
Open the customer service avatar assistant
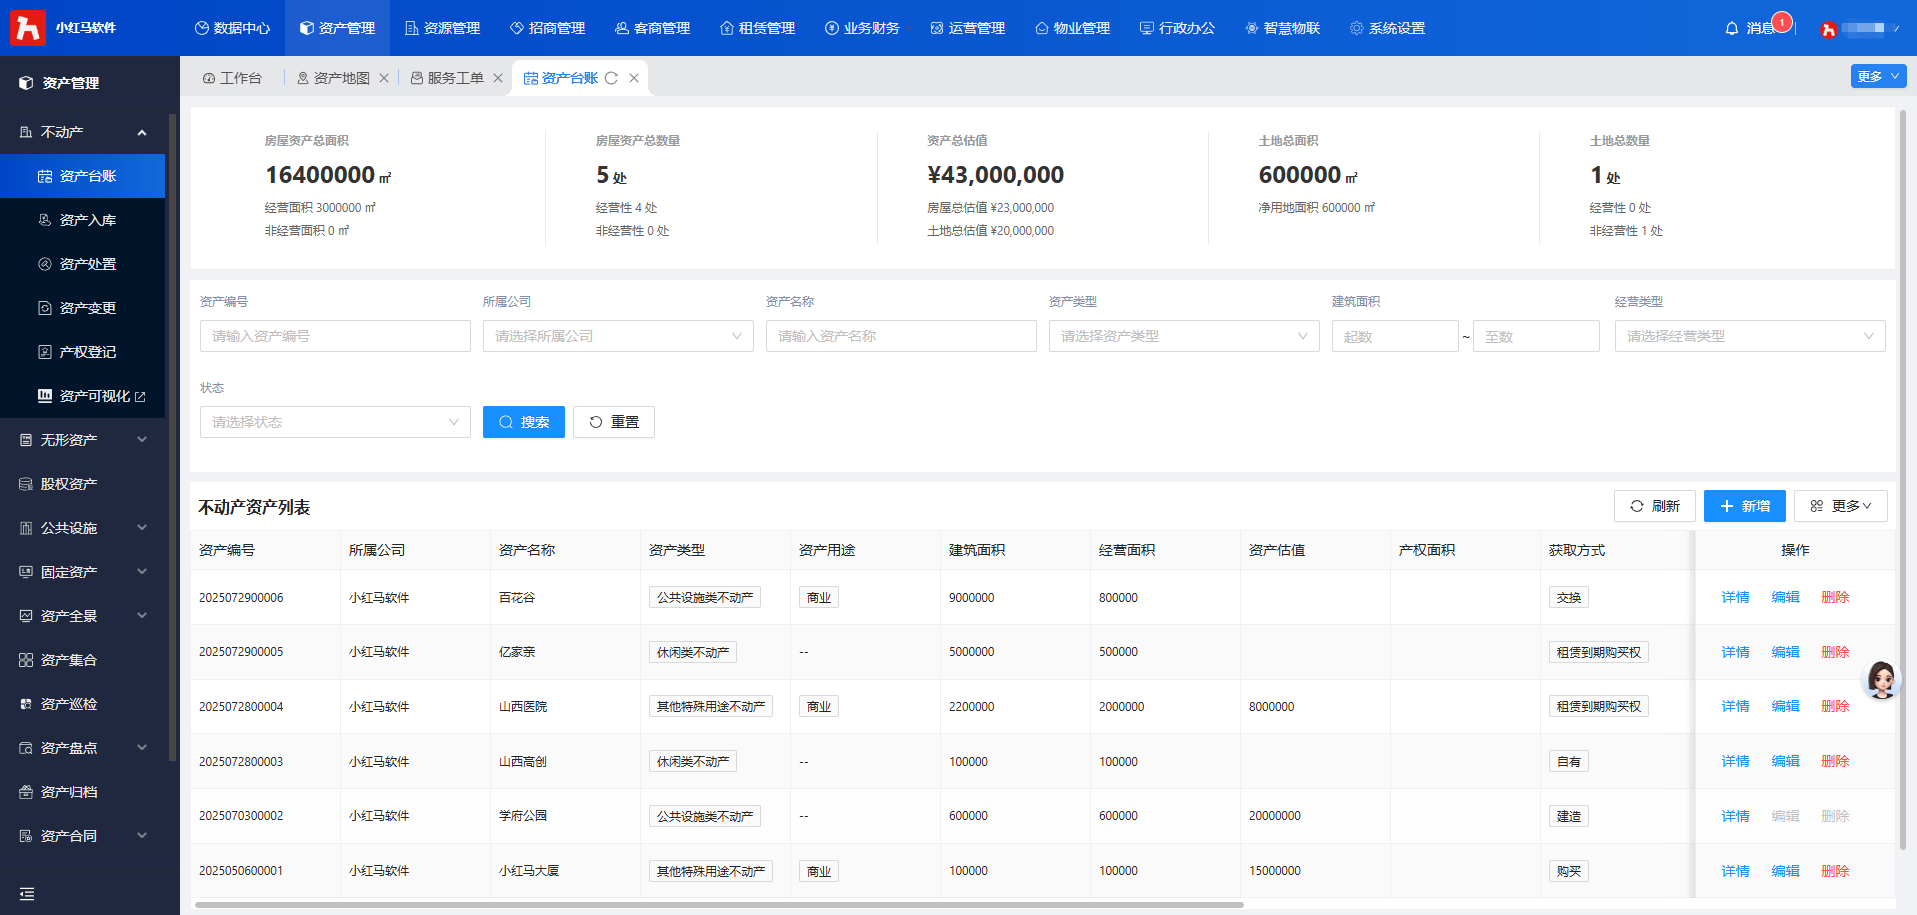1881,680
